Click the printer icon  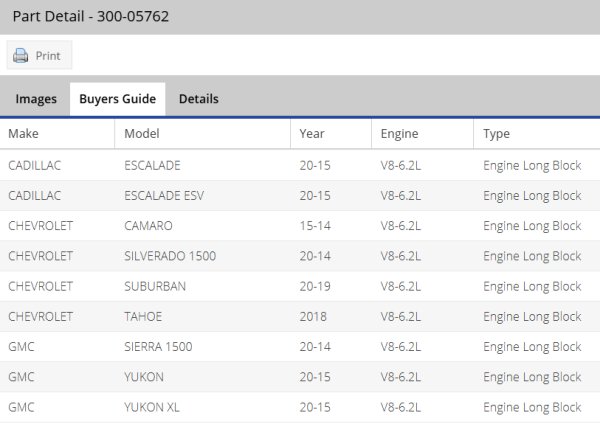(20, 56)
